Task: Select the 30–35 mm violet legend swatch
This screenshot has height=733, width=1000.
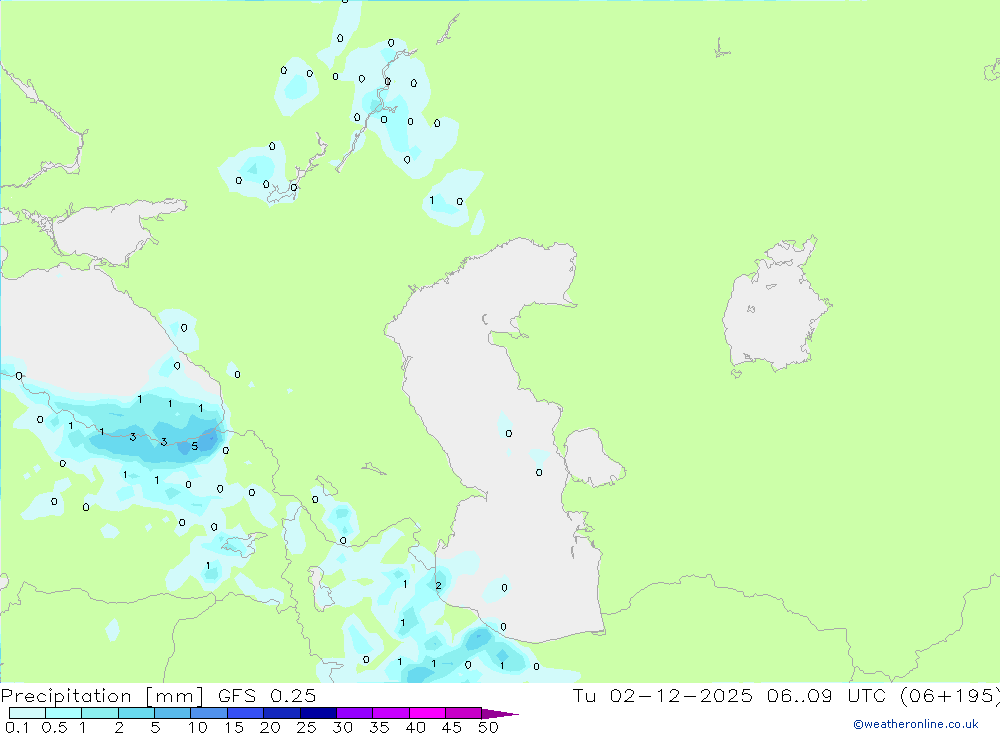Action: coord(355,713)
